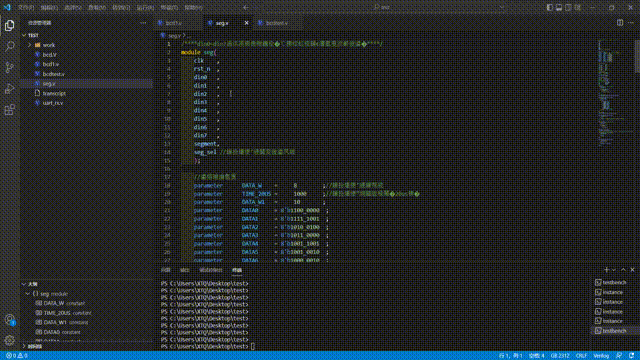640x360 pixels.
Task: Click the command center search box
Action: [382, 7]
